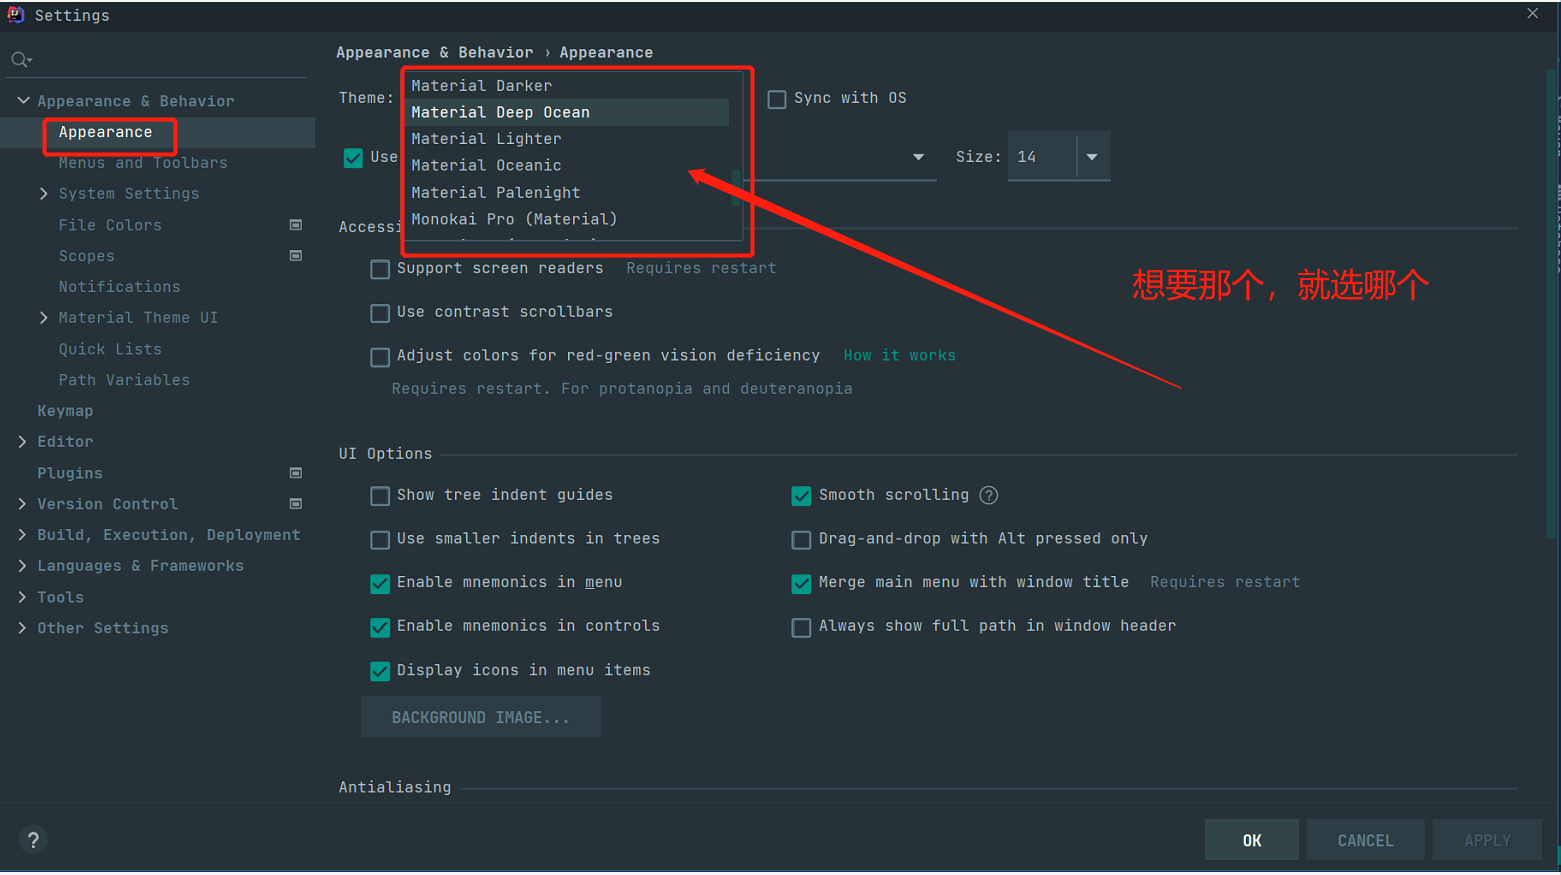1561x875 pixels.
Task: Select Material Darker theme
Action: point(567,86)
